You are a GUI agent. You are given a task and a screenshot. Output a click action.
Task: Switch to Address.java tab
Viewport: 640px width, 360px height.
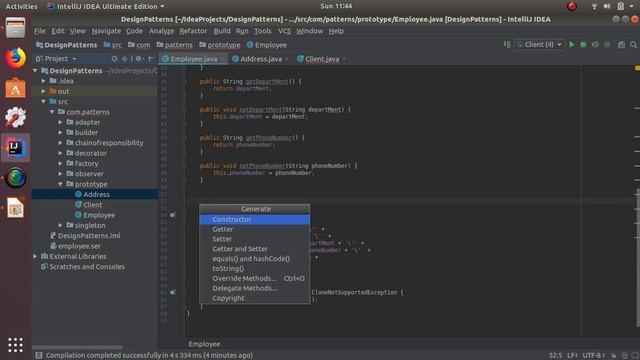coord(261,59)
